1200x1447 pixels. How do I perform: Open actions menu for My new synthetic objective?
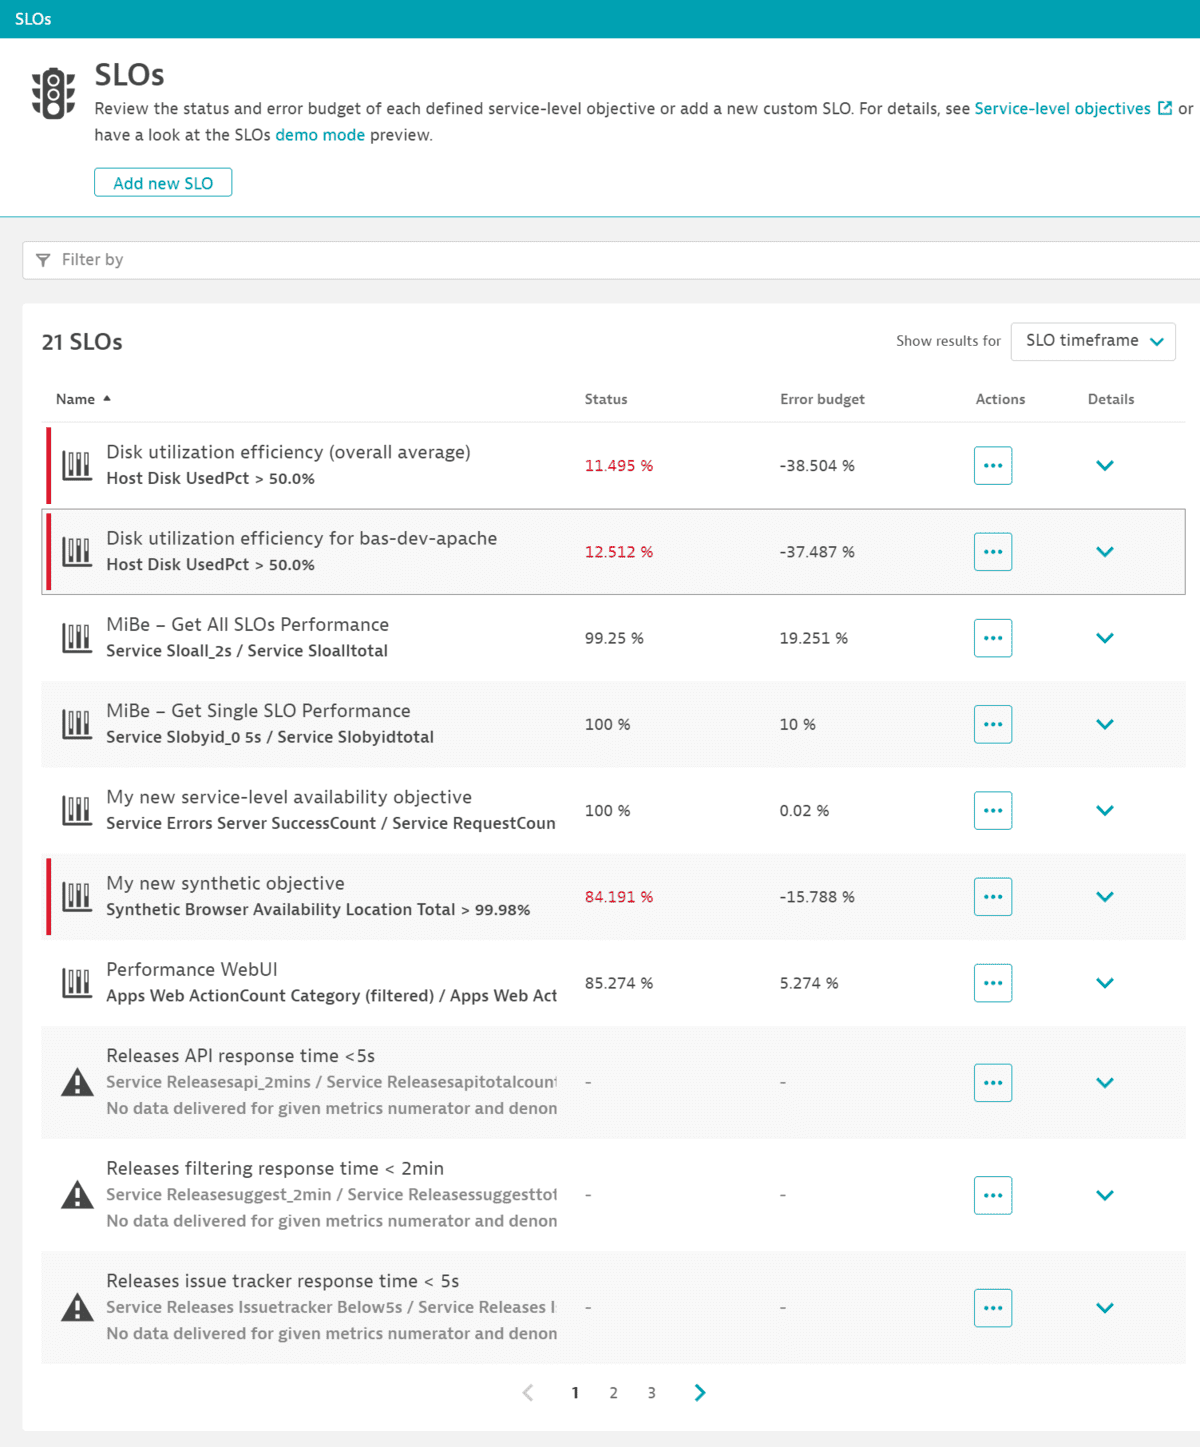click(993, 897)
